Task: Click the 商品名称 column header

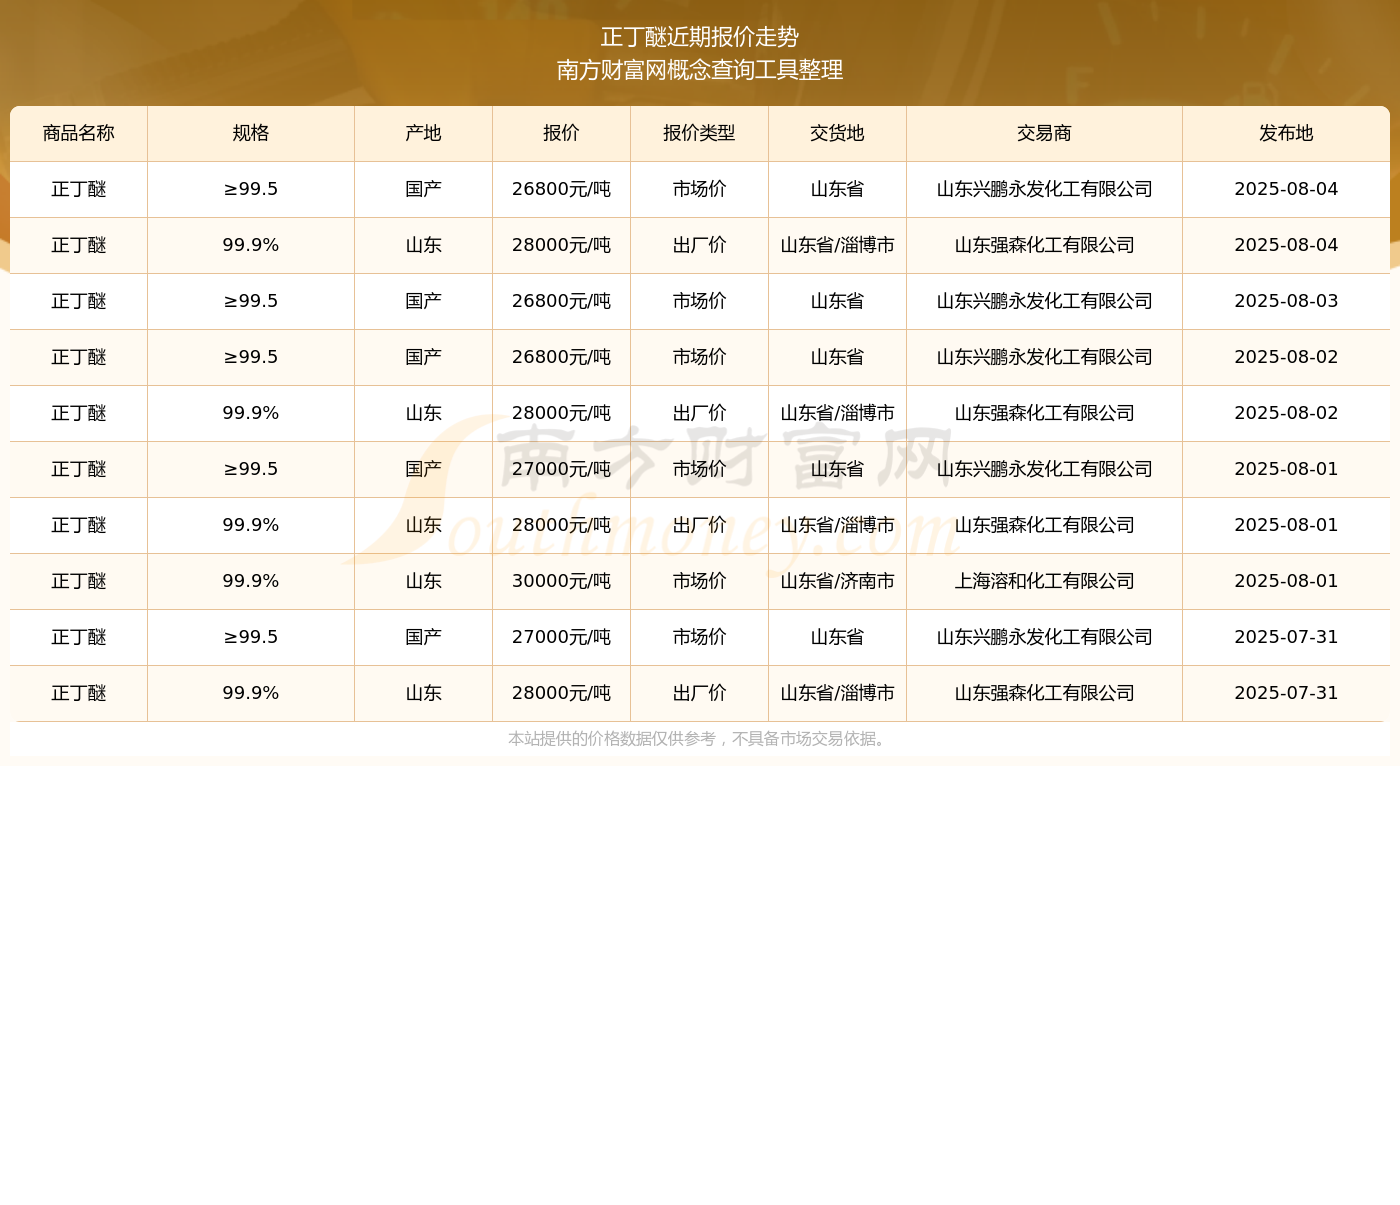Action: 79,133
